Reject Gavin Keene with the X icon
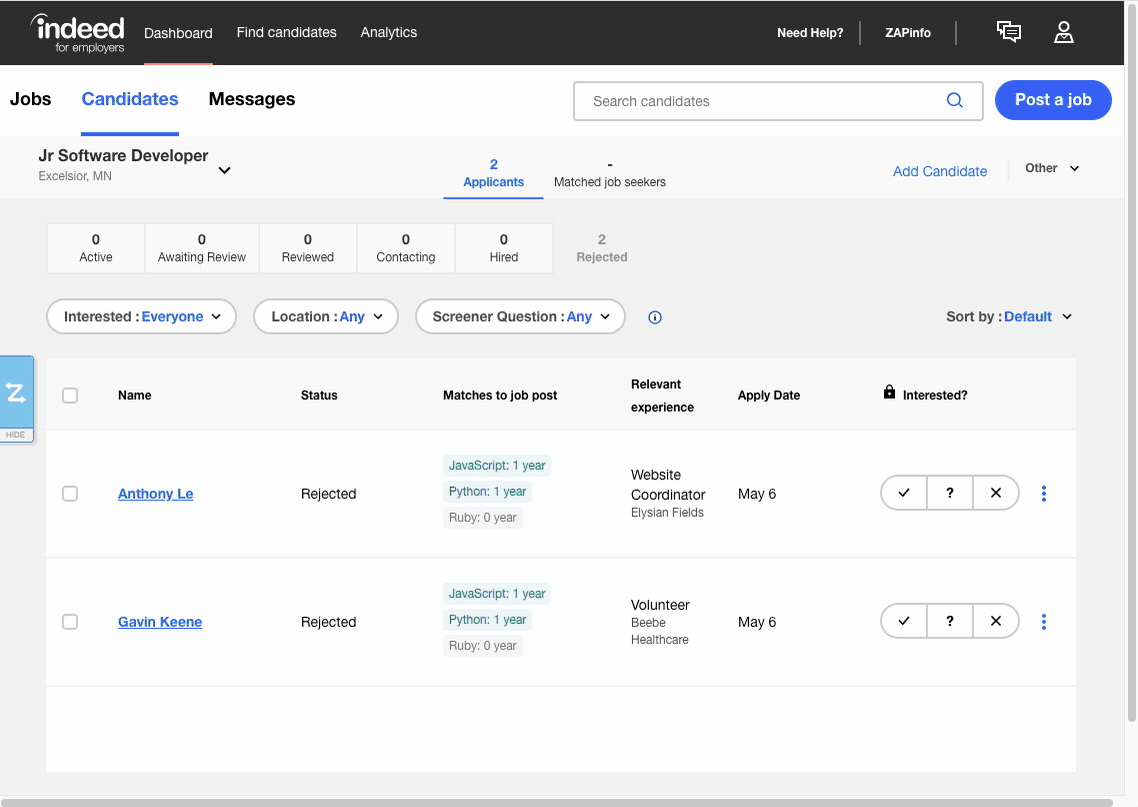The height and width of the screenshot is (807, 1138). (x=996, y=621)
